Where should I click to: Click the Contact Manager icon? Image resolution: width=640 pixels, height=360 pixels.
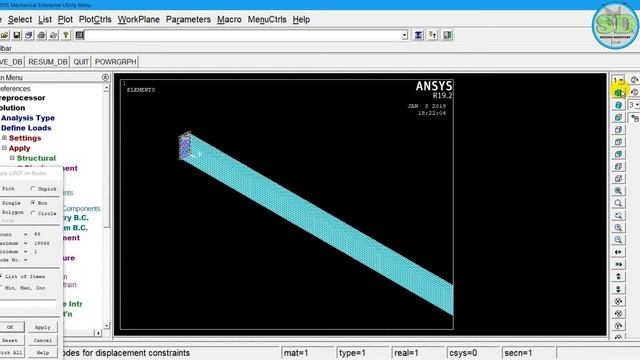coord(447,35)
